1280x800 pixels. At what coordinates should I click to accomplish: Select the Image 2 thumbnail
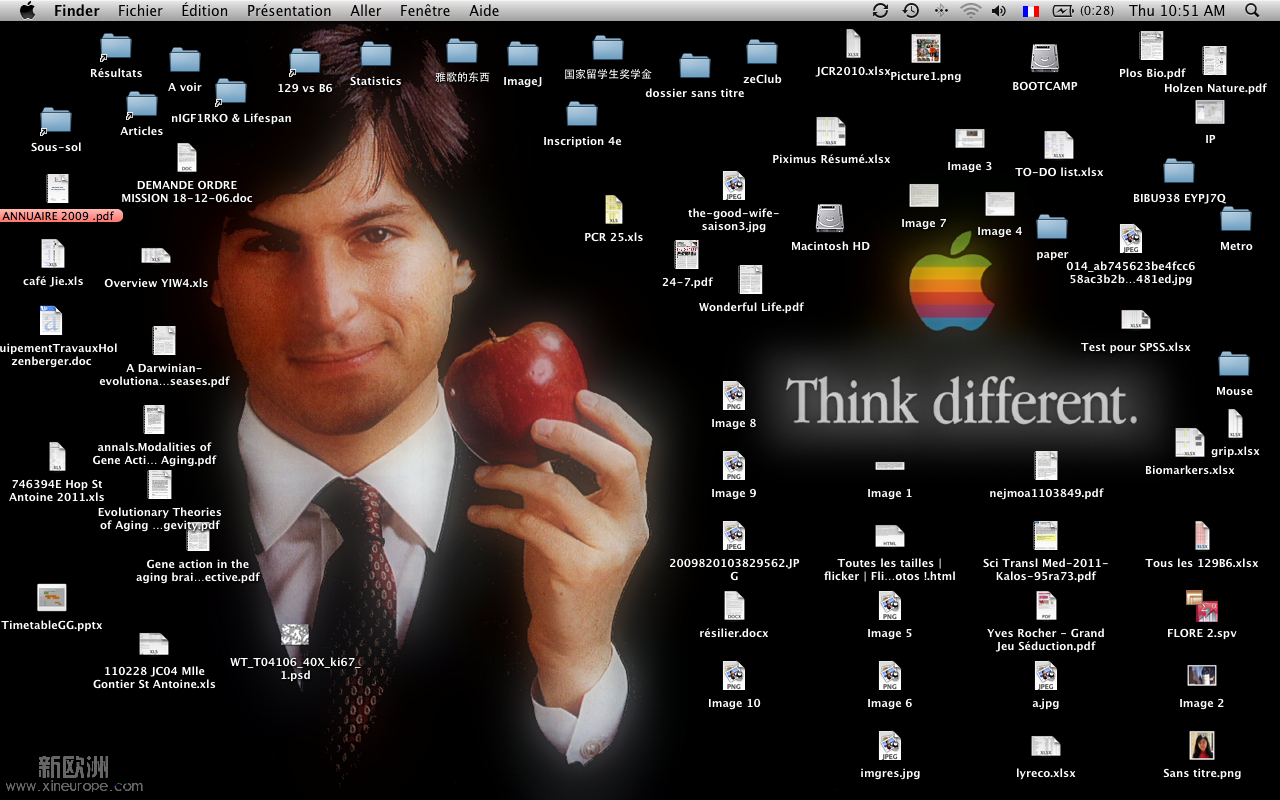pos(1201,676)
